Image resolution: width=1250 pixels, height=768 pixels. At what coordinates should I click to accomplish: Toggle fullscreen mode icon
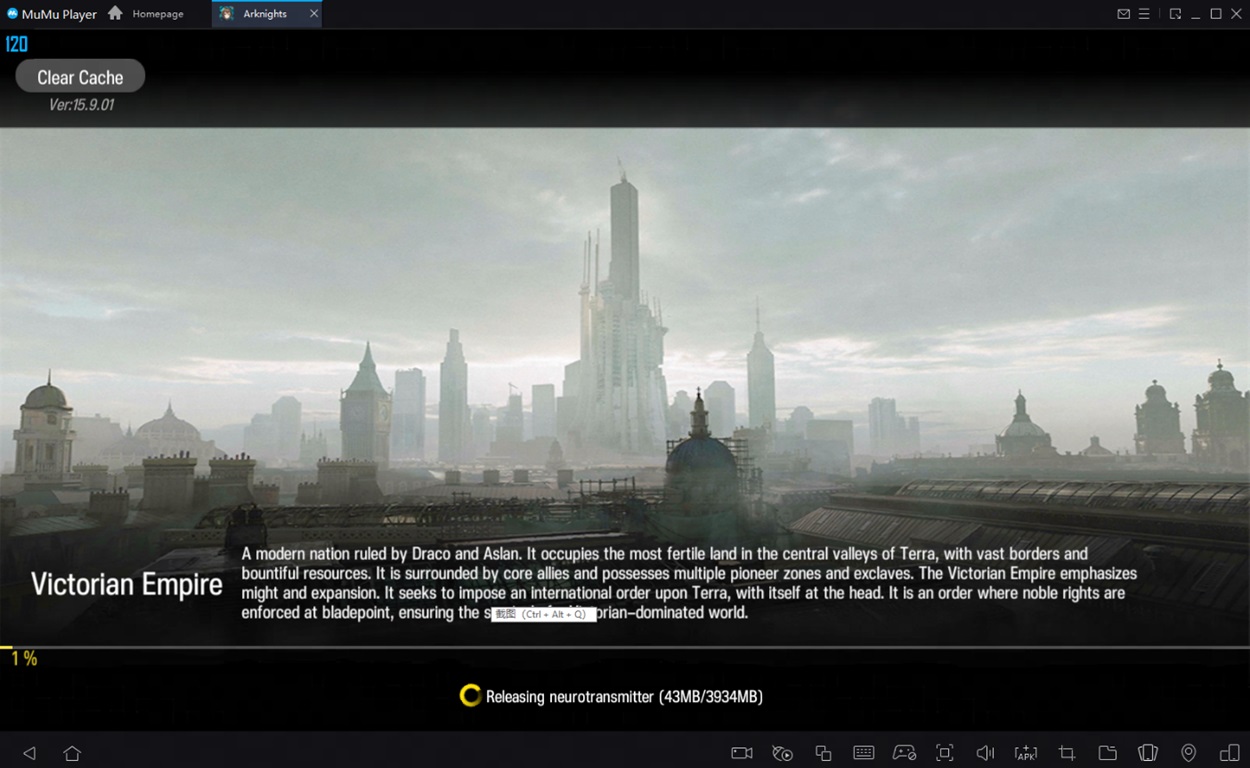click(945, 753)
